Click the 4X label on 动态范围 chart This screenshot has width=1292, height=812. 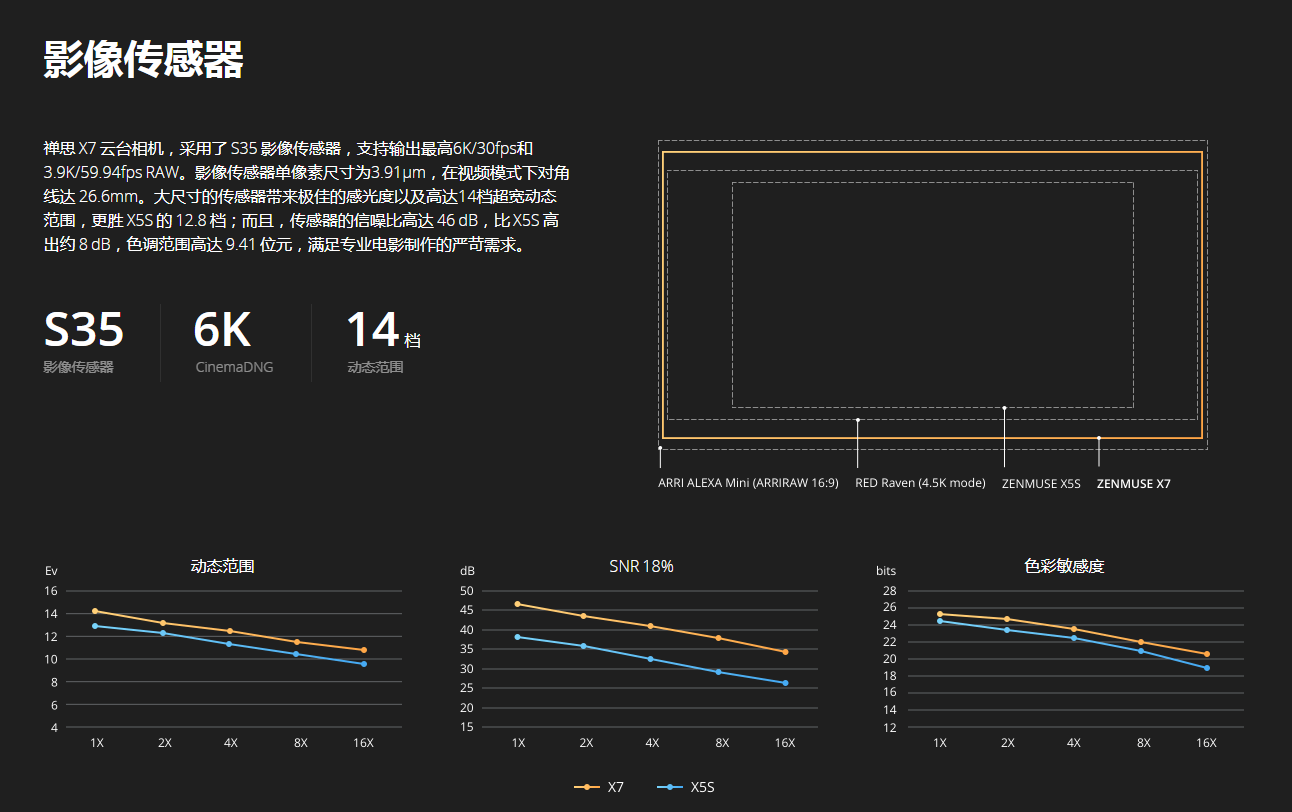[x=231, y=743]
